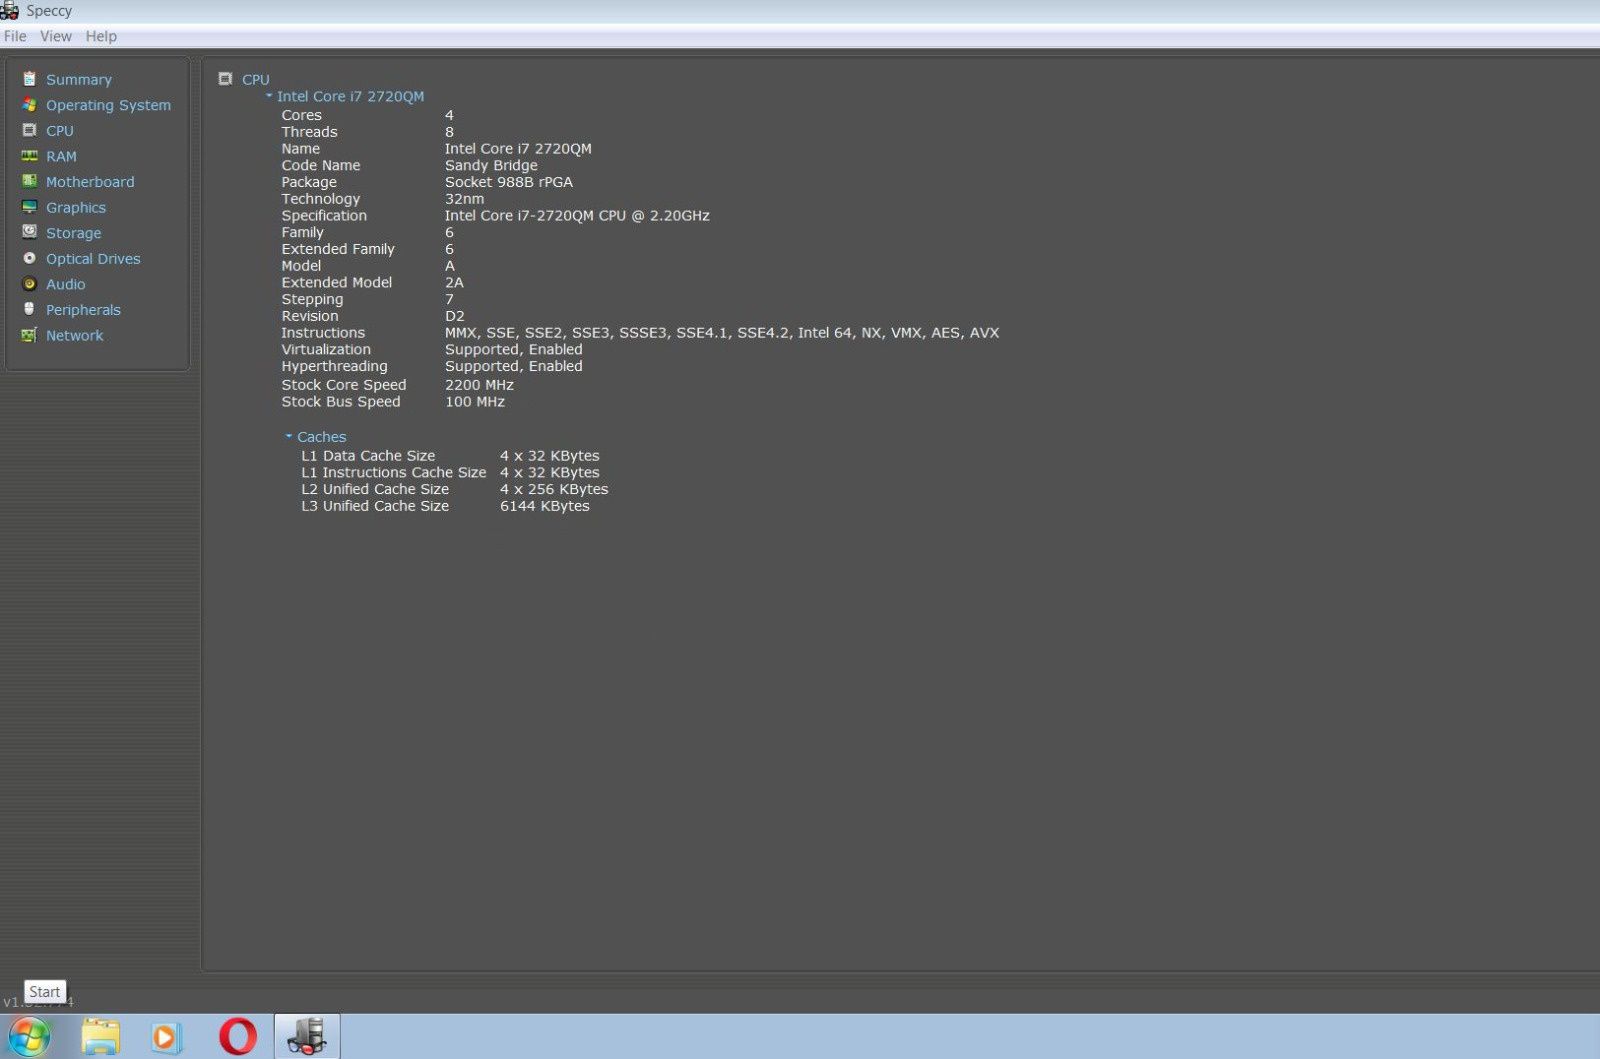Click the Audio speaker icon
Screen dimensions: 1600x1059
[x=29, y=284]
